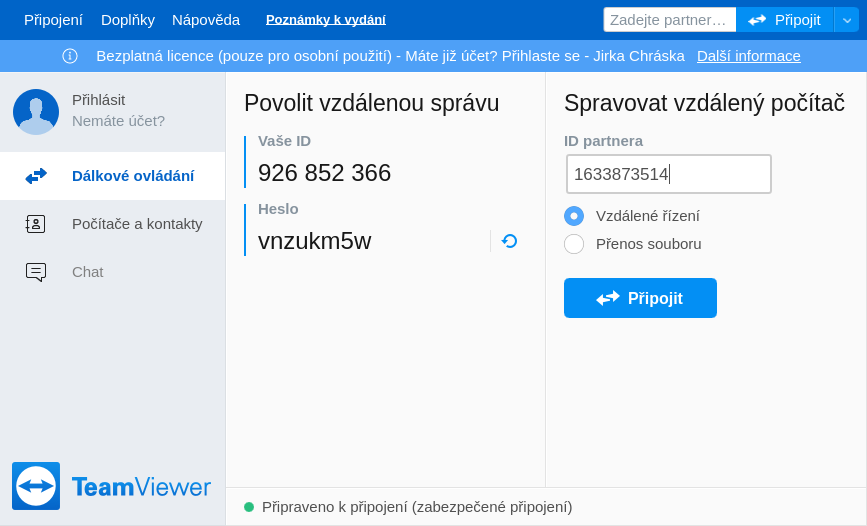867x526 pixels.
Task: Click the password vnzukm5w
Action: (x=315, y=241)
